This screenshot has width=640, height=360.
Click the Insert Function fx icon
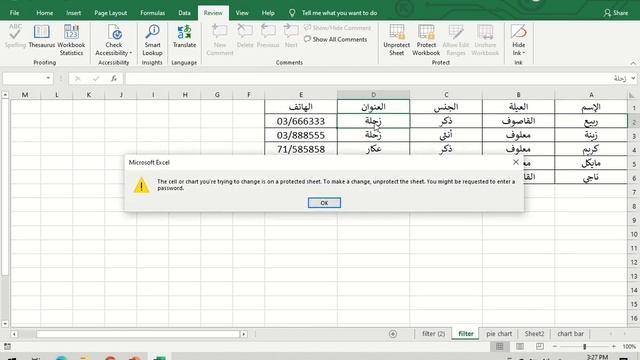(113, 78)
